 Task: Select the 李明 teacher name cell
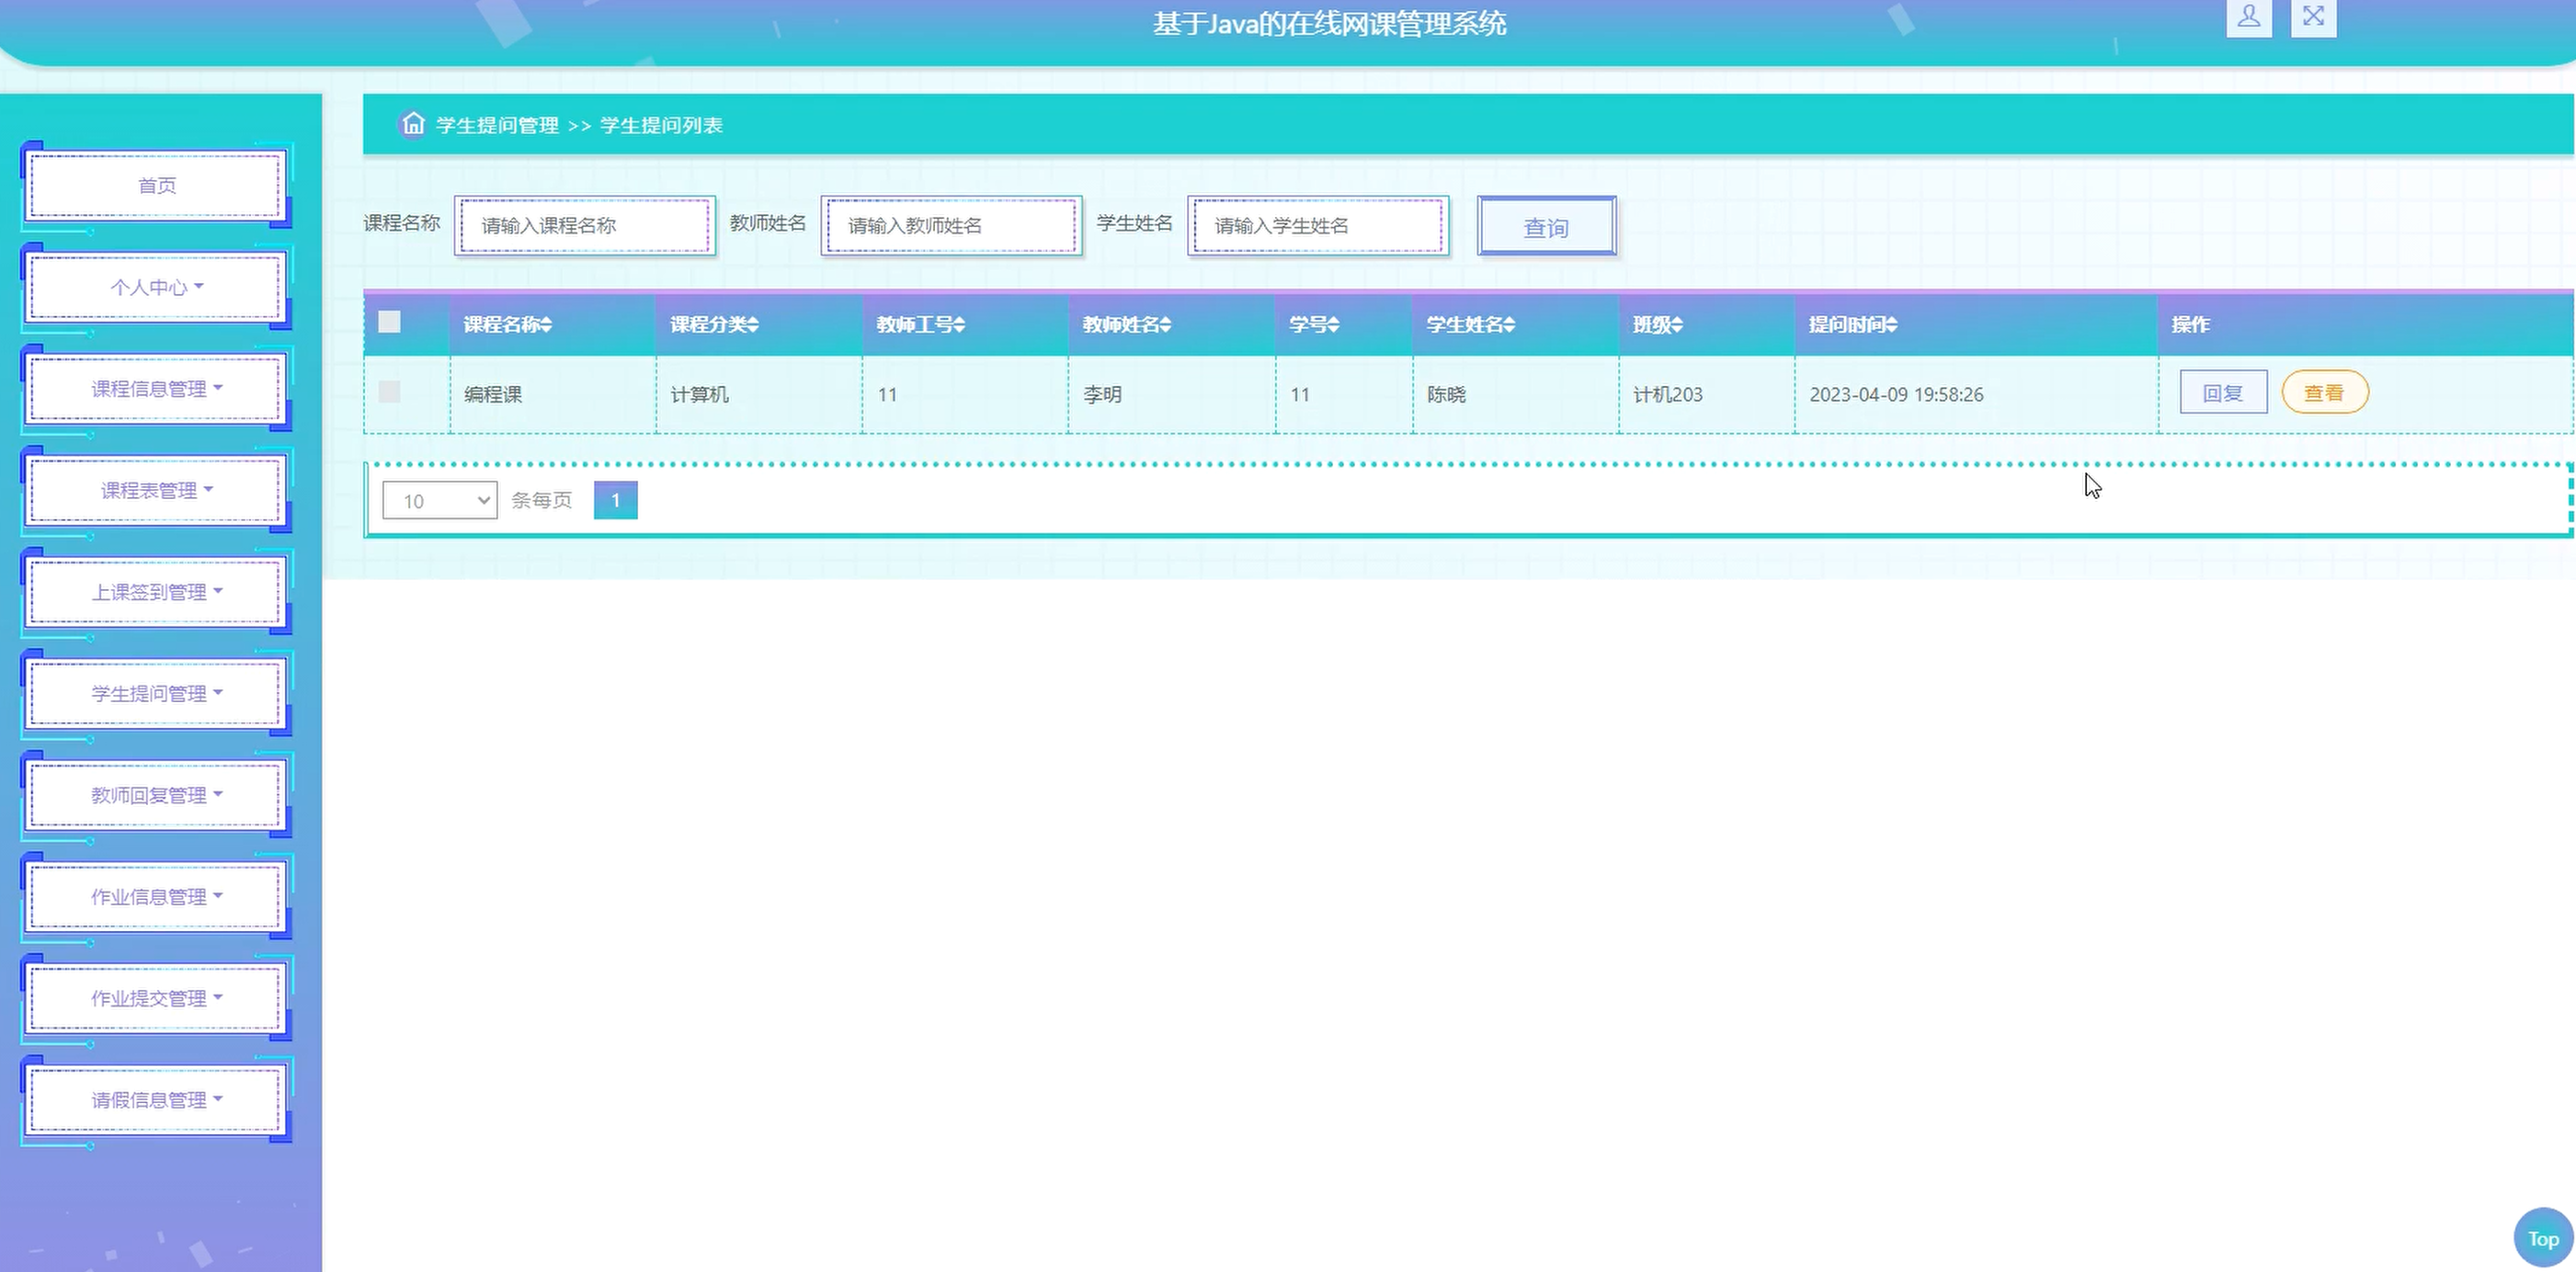coord(1172,394)
